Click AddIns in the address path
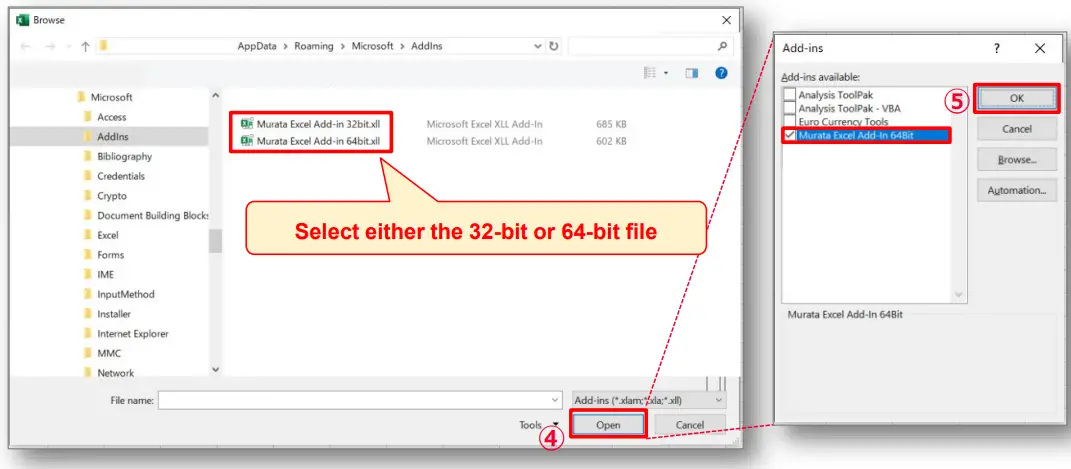Screen dimensions: 1071x469 tap(427, 46)
